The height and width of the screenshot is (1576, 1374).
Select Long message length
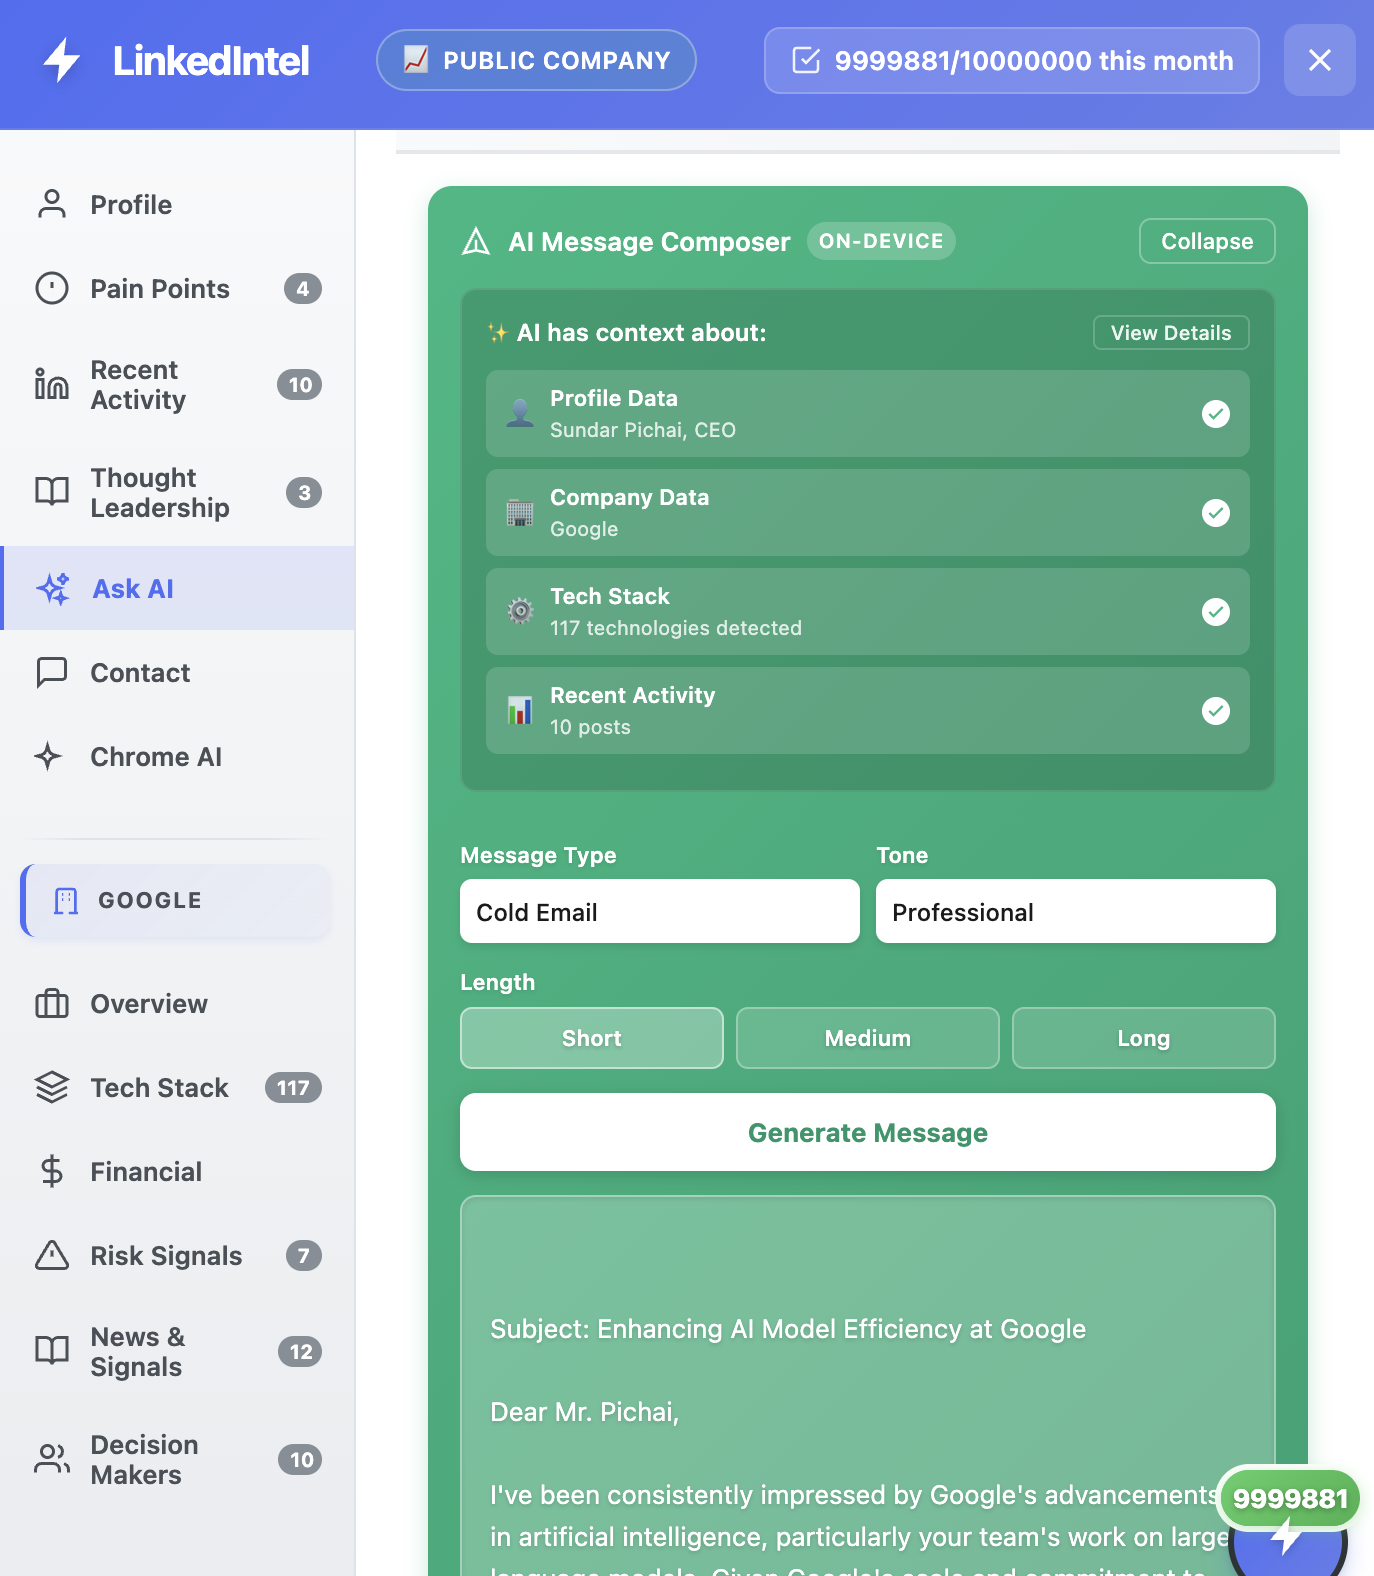tap(1144, 1038)
